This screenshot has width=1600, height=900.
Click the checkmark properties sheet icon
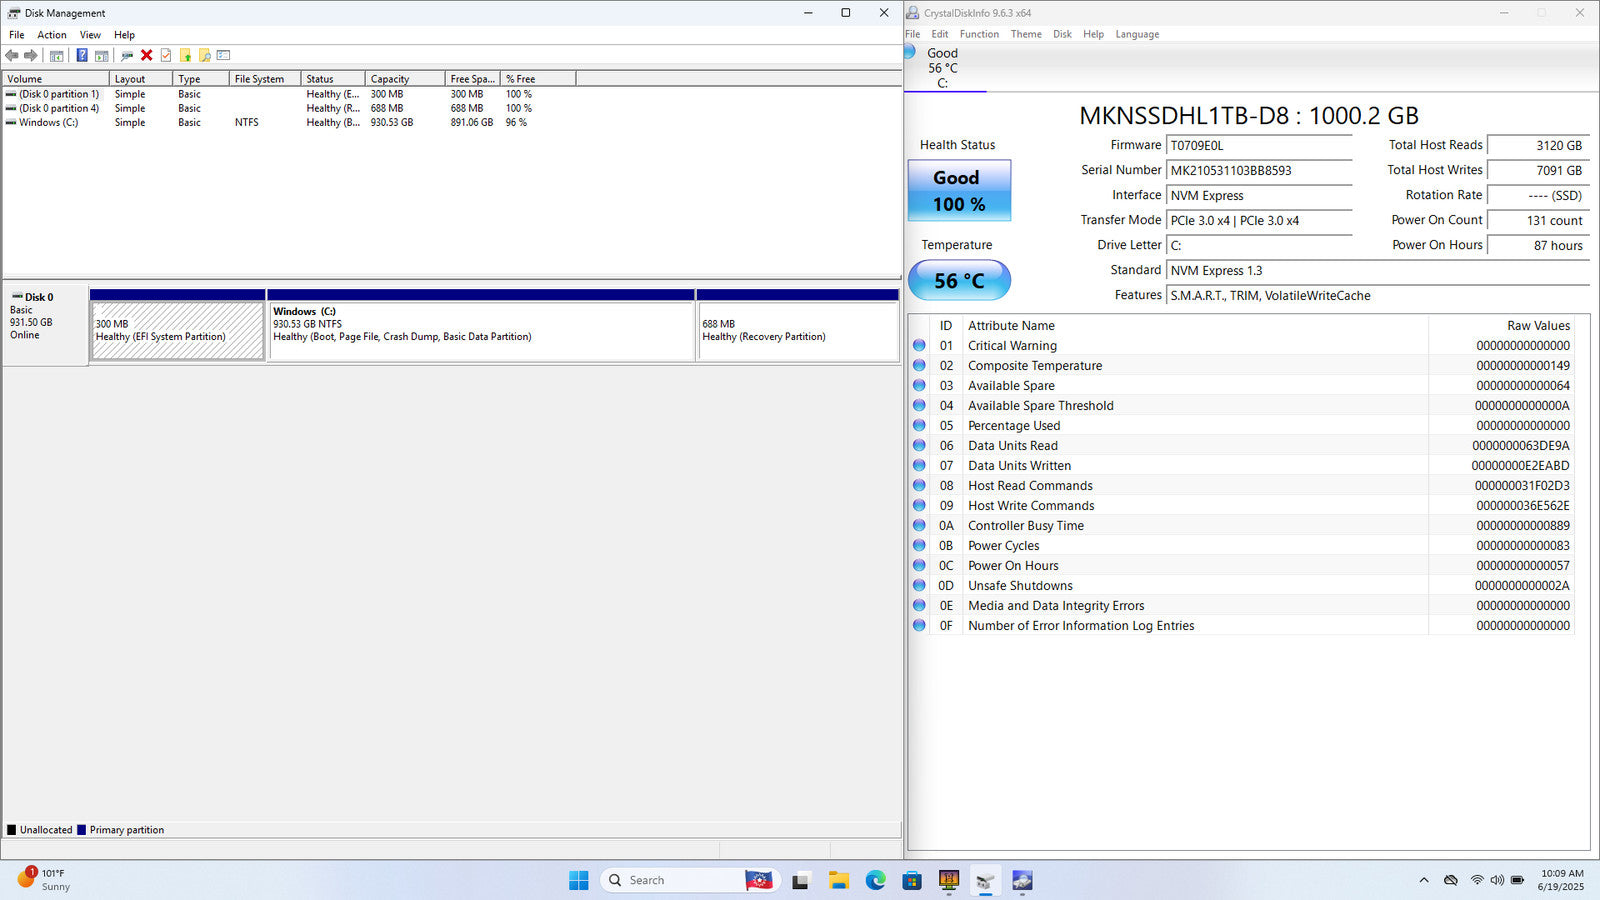point(166,55)
